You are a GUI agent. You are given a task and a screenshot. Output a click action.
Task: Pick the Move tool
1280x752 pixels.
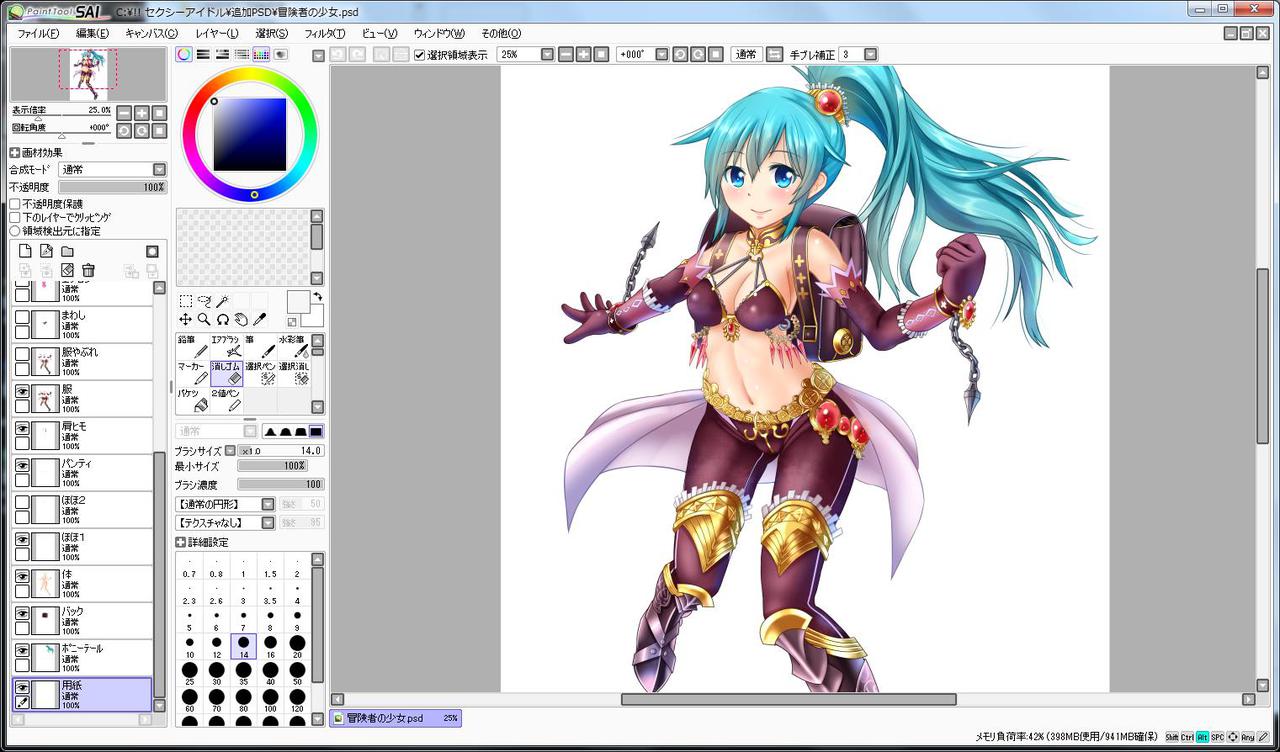tap(186, 319)
